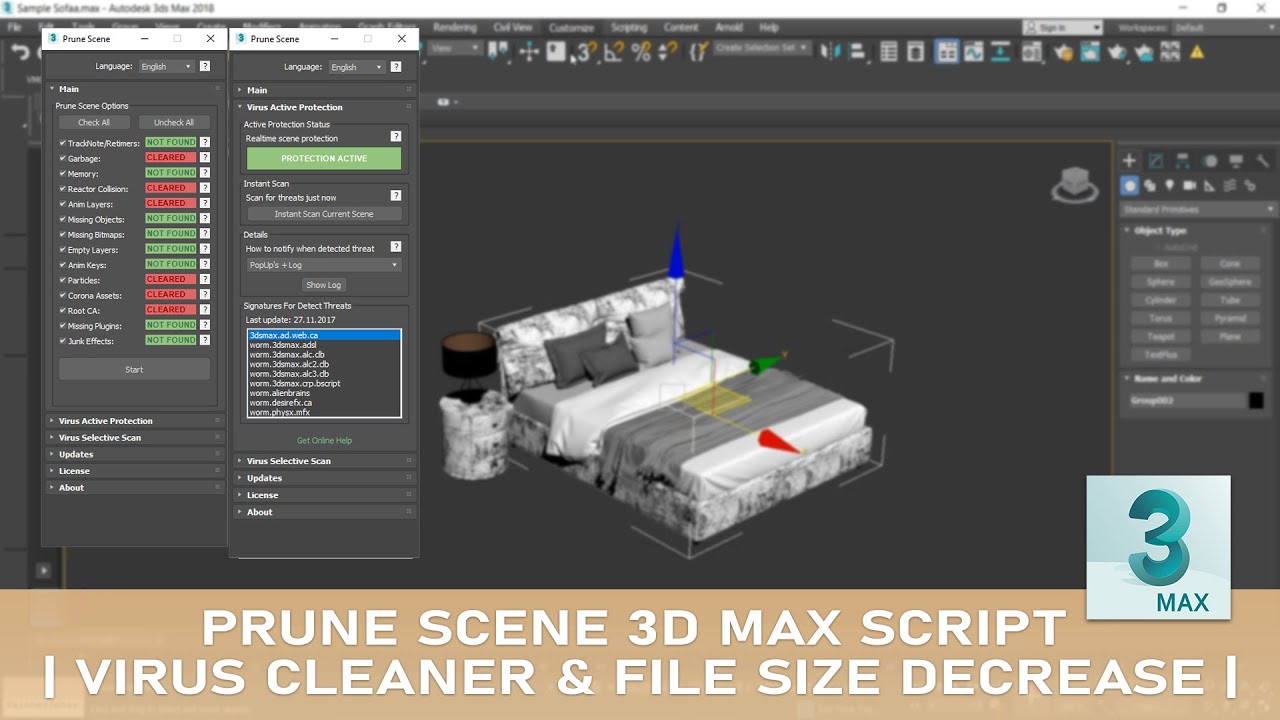The height and width of the screenshot is (720, 1280).
Task: Toggle the Percent Snap tool
Action: tap(641, 51)
